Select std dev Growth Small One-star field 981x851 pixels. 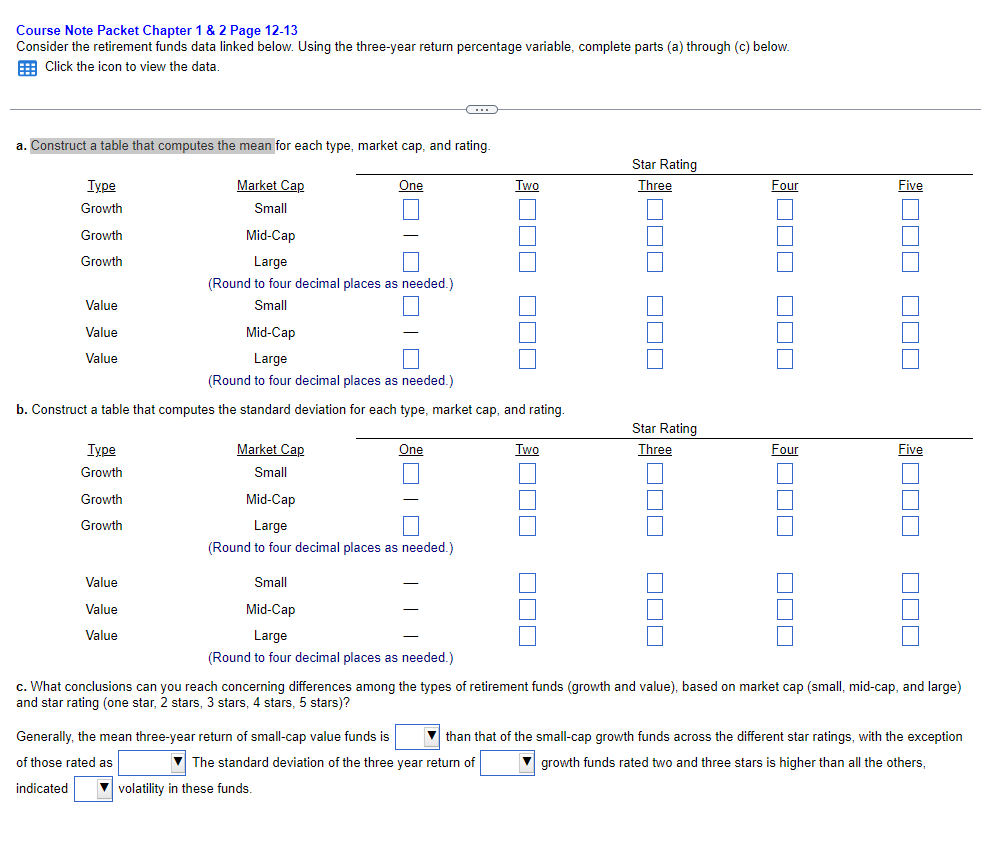click(x=411, y=473)
